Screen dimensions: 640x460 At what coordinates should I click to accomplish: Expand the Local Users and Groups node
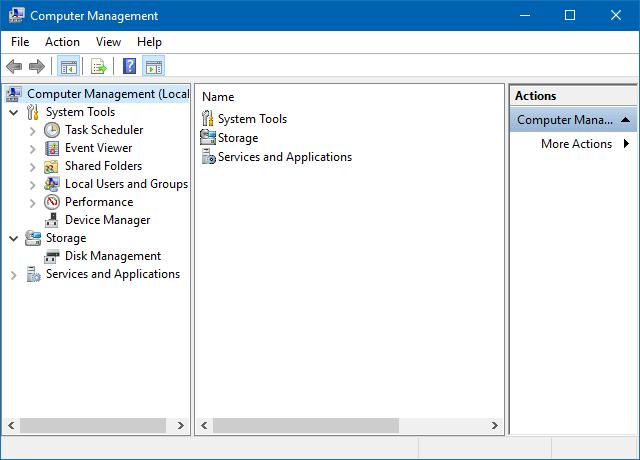click(33, 184)
